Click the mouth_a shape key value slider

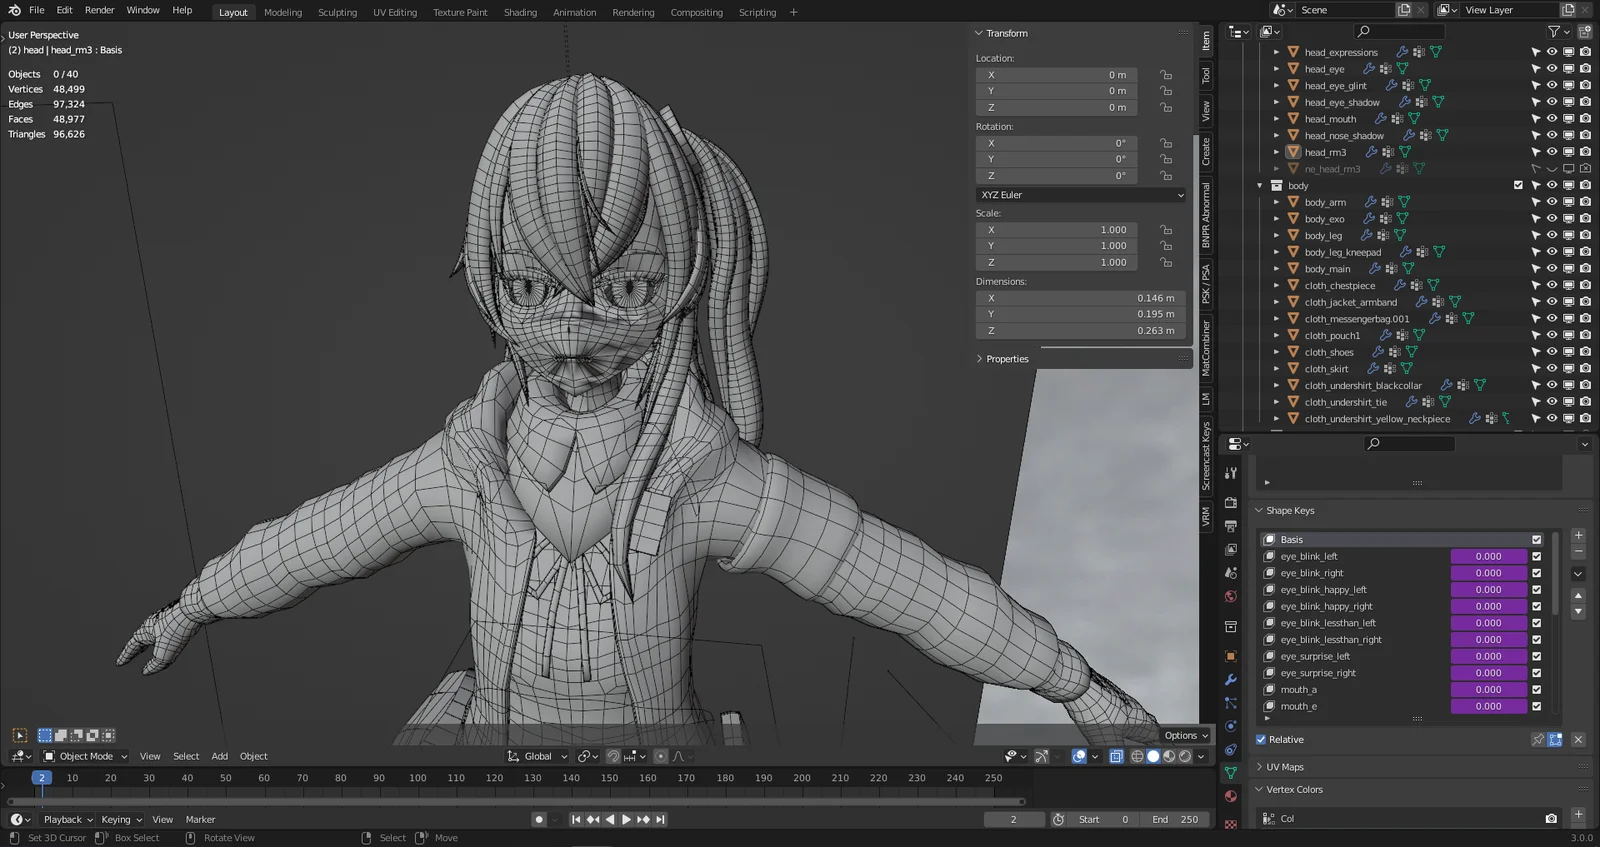click(x=1488, y=690)
